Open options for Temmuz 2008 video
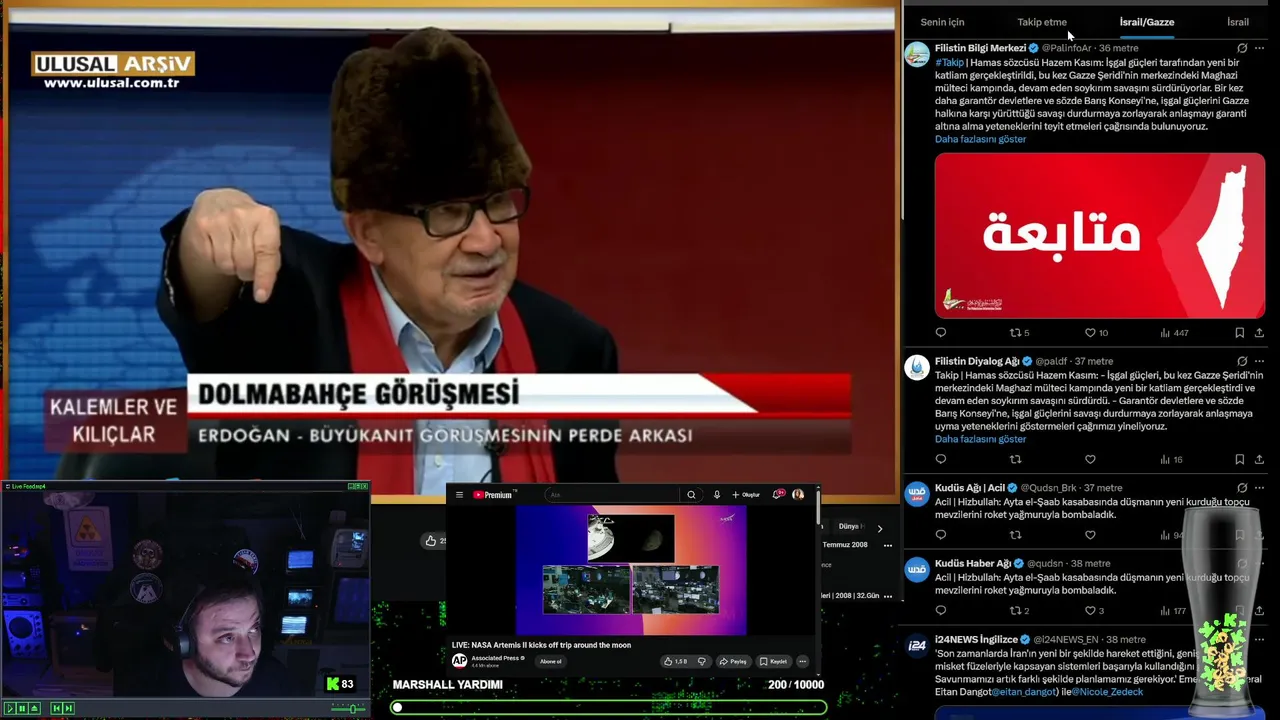Screen dimensions: 1280x720 point(887,545)
